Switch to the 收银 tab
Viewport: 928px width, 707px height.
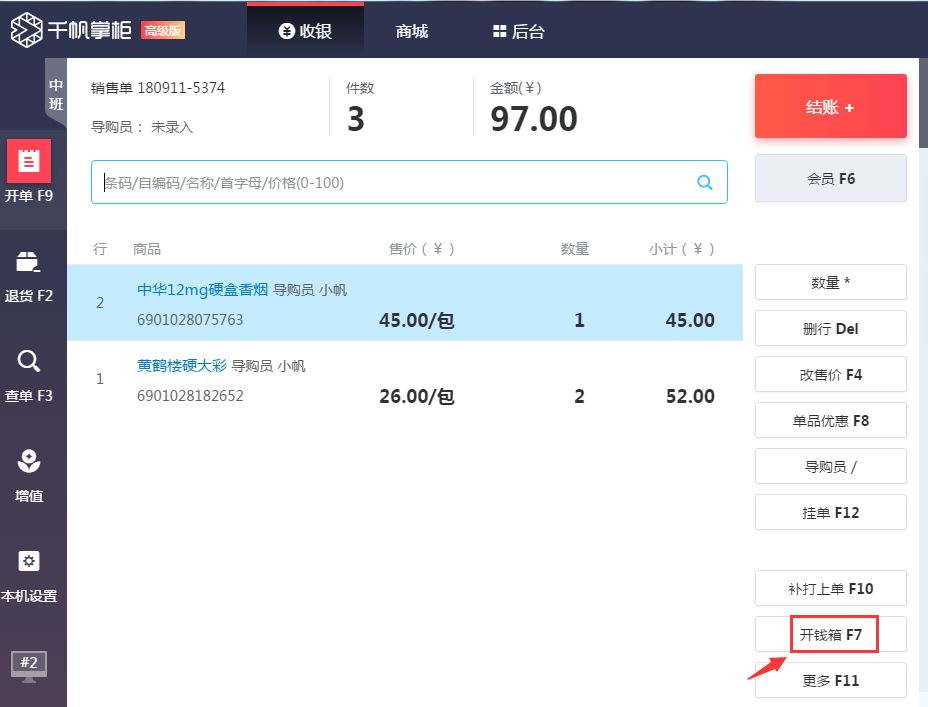tap(305, 31)
